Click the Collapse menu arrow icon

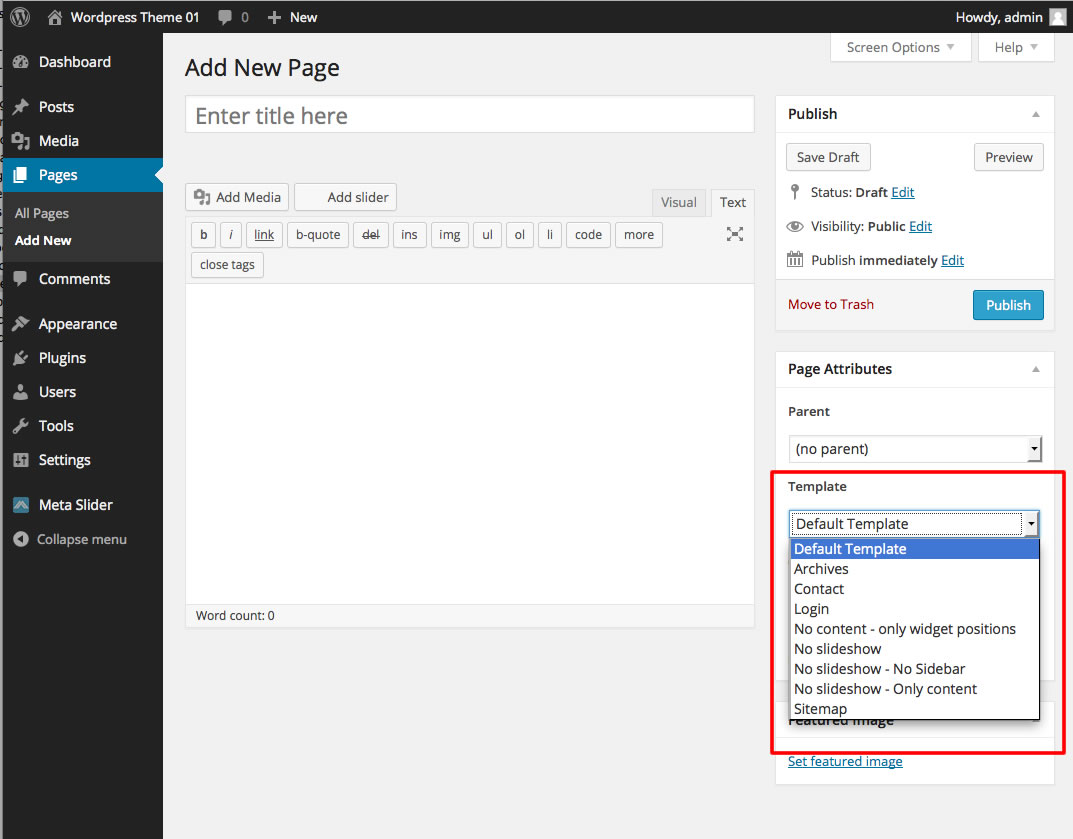point(21,539)
